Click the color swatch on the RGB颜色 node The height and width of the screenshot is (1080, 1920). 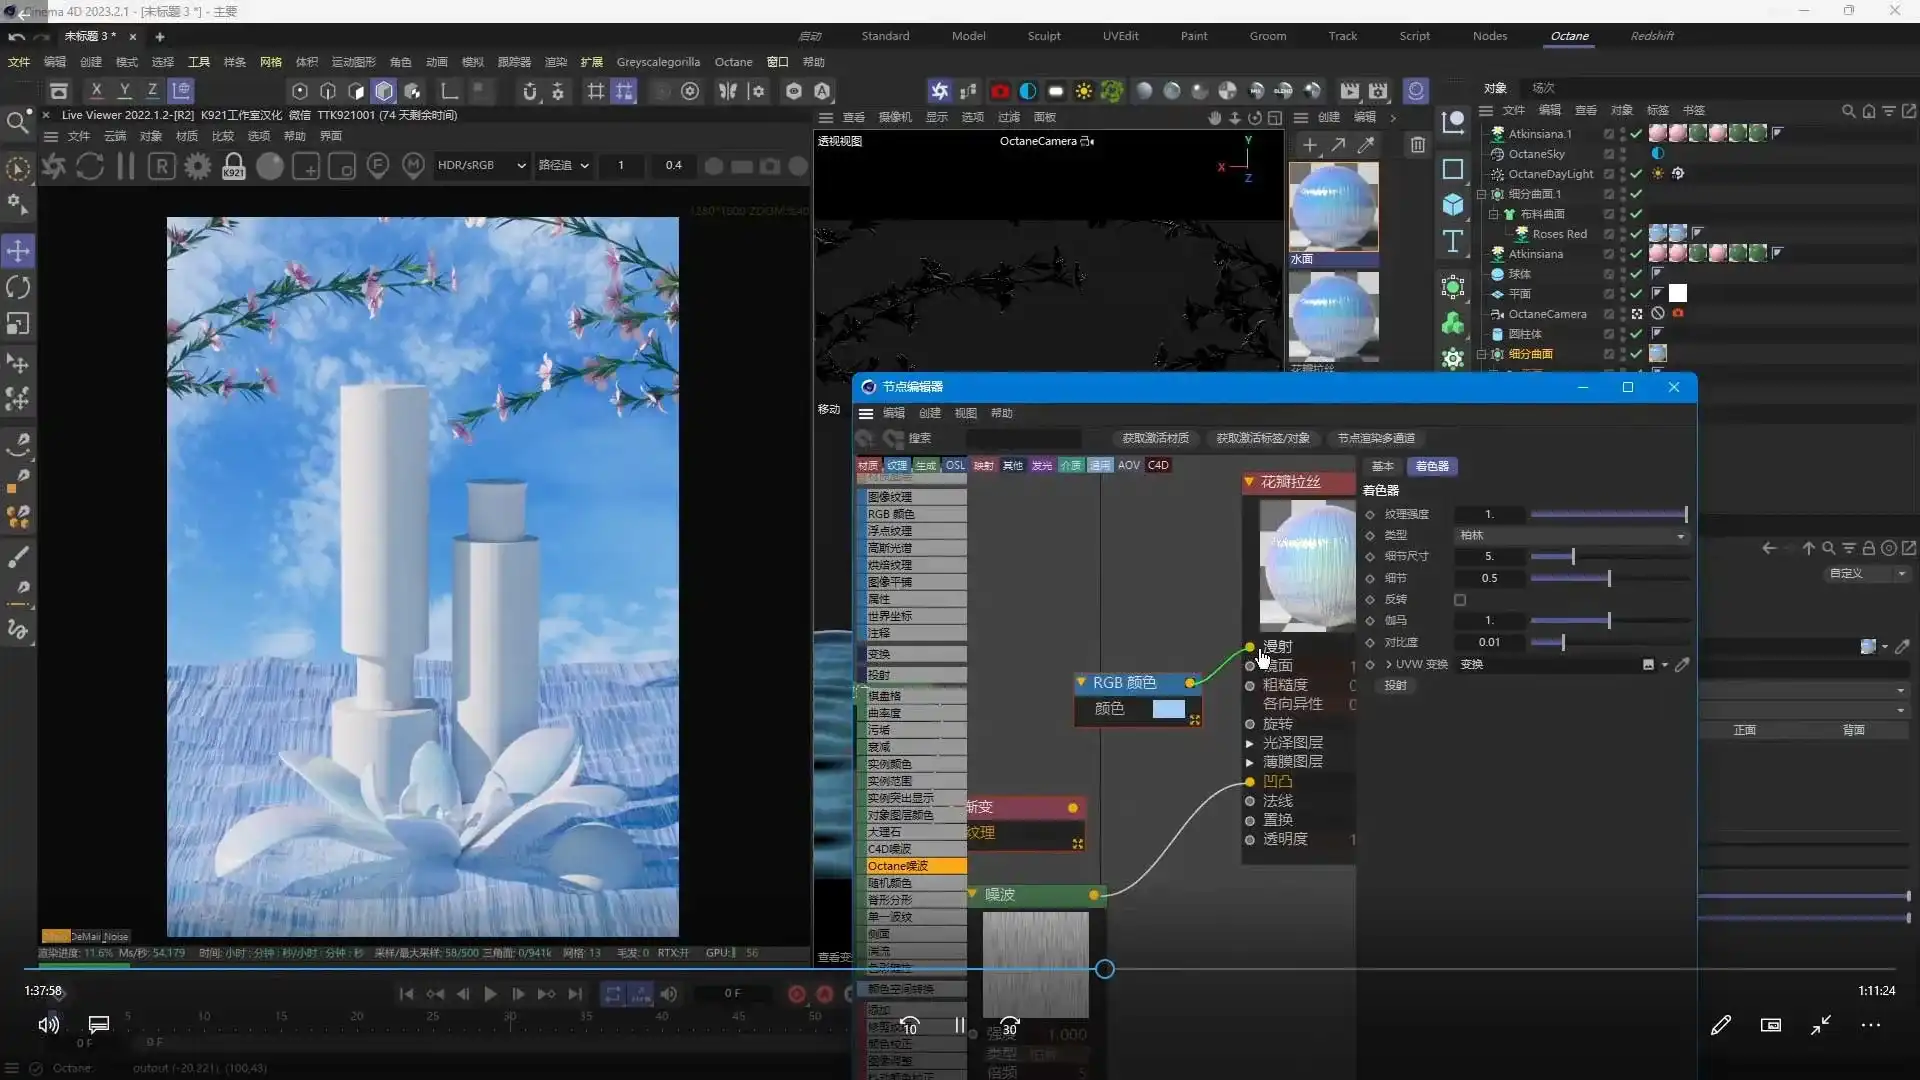tap(1170, 709)
